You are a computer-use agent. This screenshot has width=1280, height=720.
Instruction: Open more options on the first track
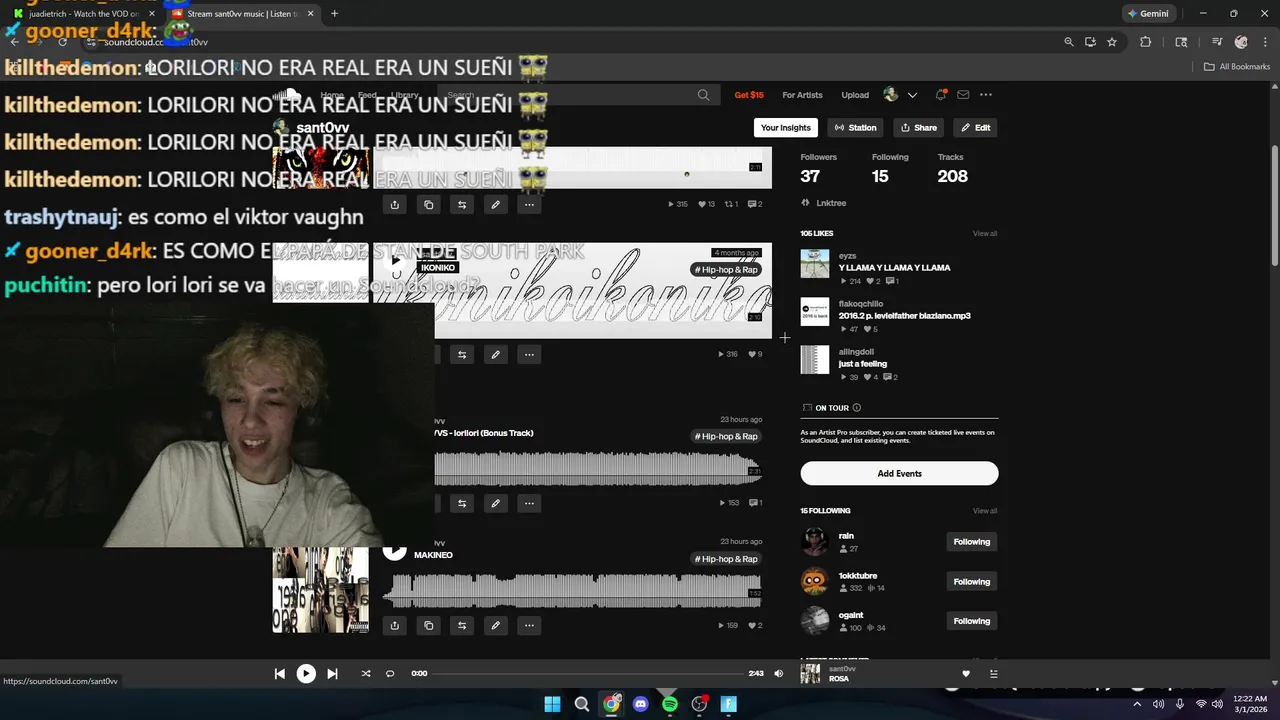pos(529,205)
